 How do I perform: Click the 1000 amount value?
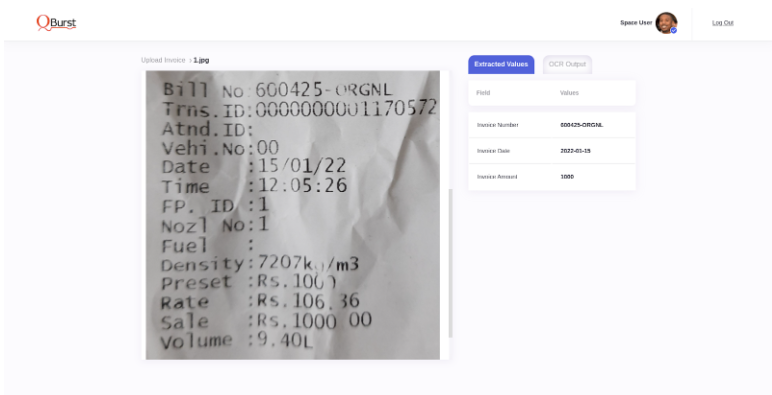(567, 177)
